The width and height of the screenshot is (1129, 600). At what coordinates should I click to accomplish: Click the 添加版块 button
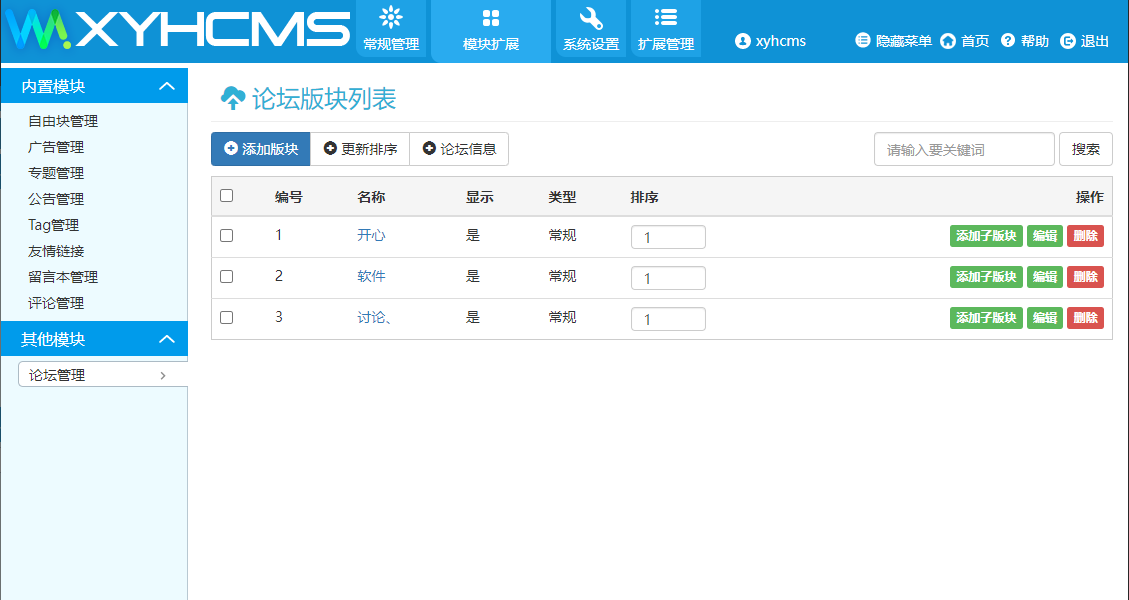(x=261, y=149)
